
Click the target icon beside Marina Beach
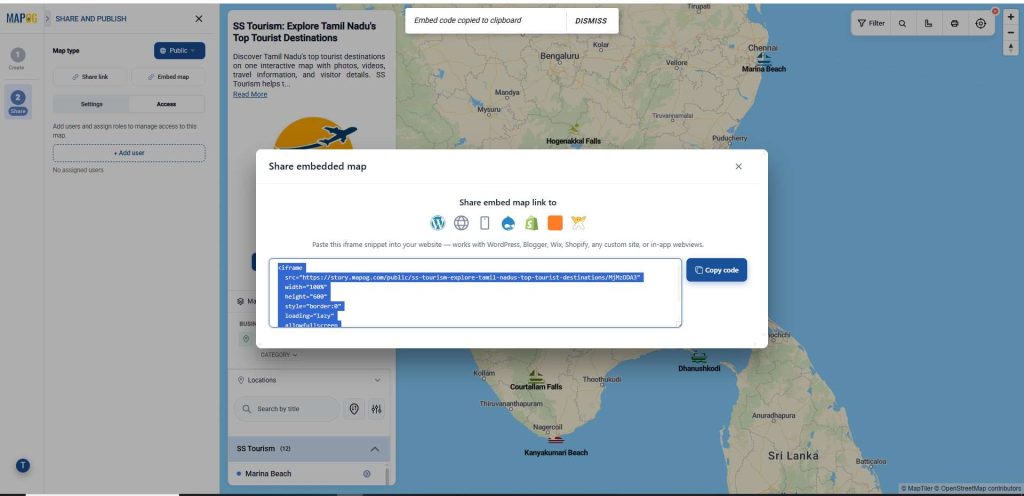click(366, 474)
